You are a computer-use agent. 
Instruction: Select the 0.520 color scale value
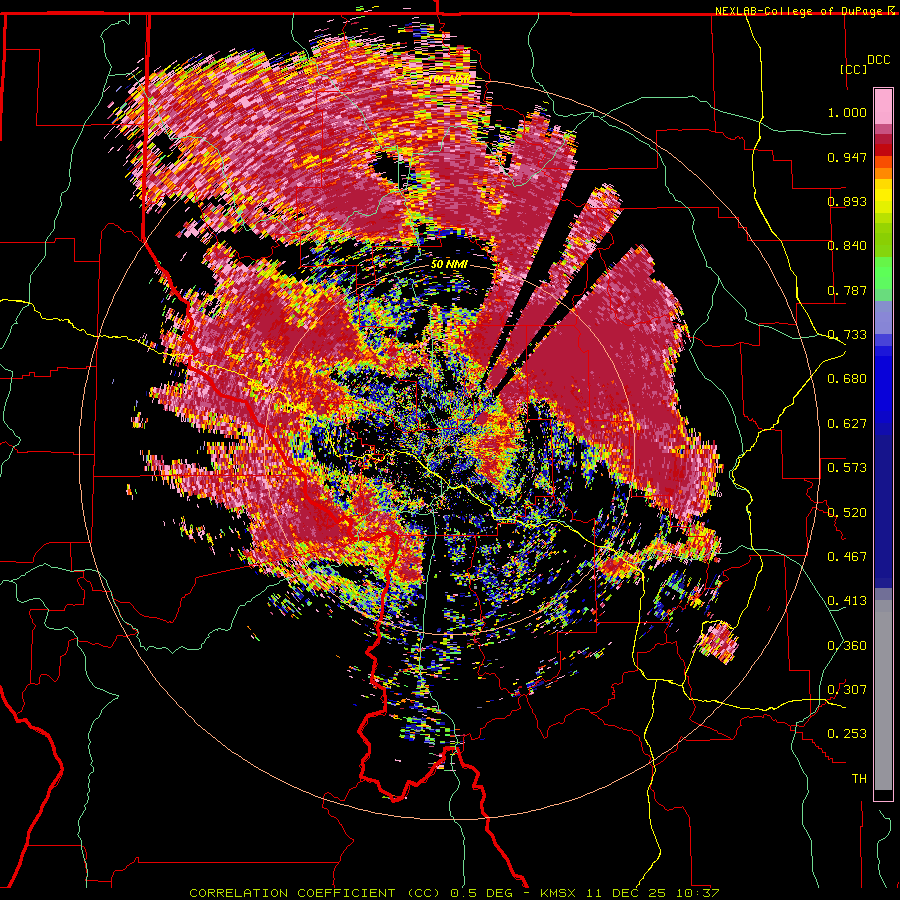click(x=847, y=513)
